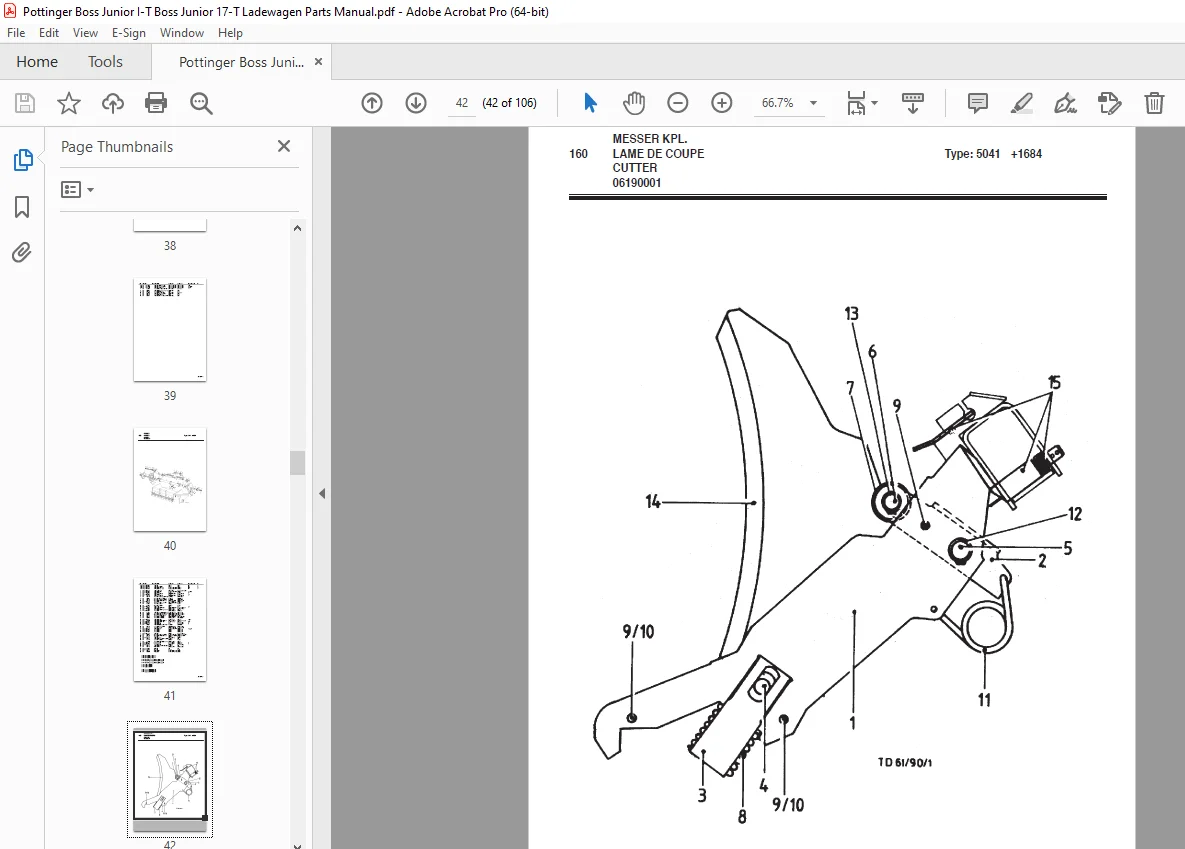1185x849 pixels.
Task: Activate the hand pan tool
Action: coord(634,103)
